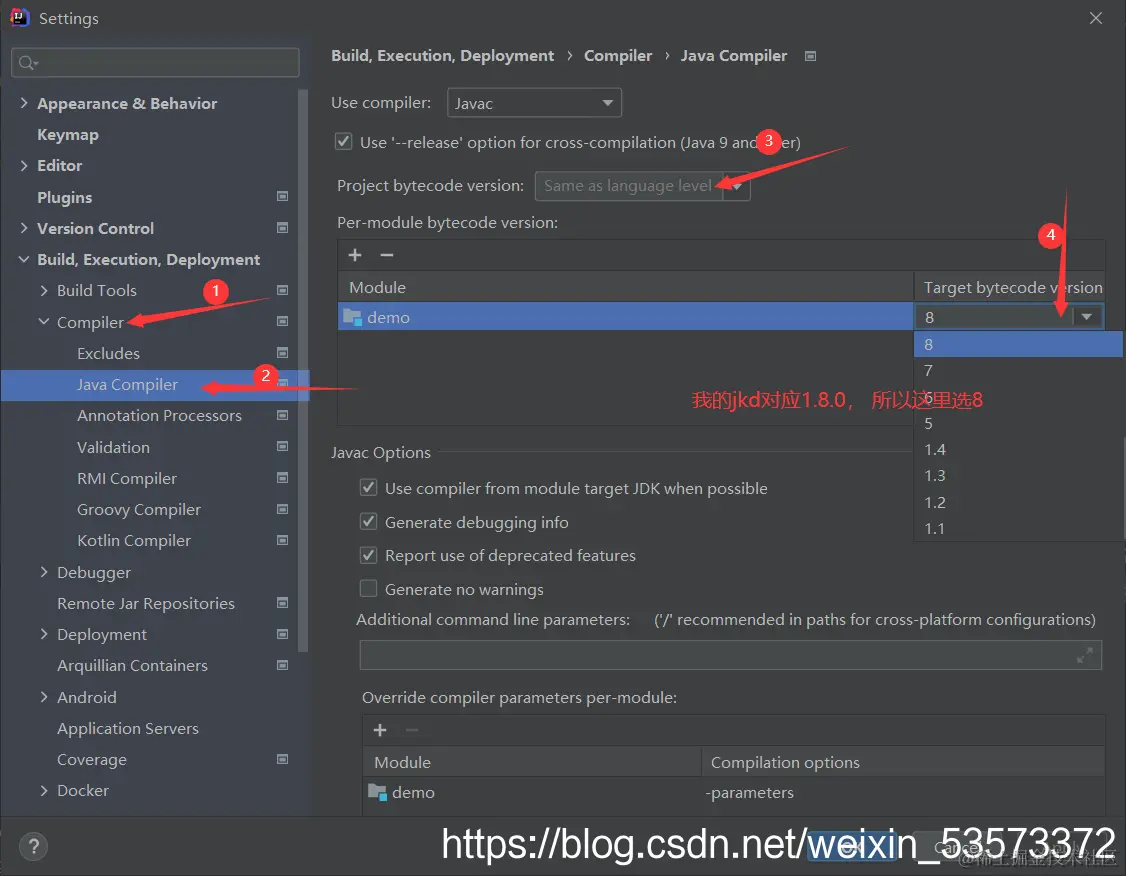1126x876 pixels.
Task: Toggle Report use of deprecated features
Action: pyautogui.click(x=368, y=555)
